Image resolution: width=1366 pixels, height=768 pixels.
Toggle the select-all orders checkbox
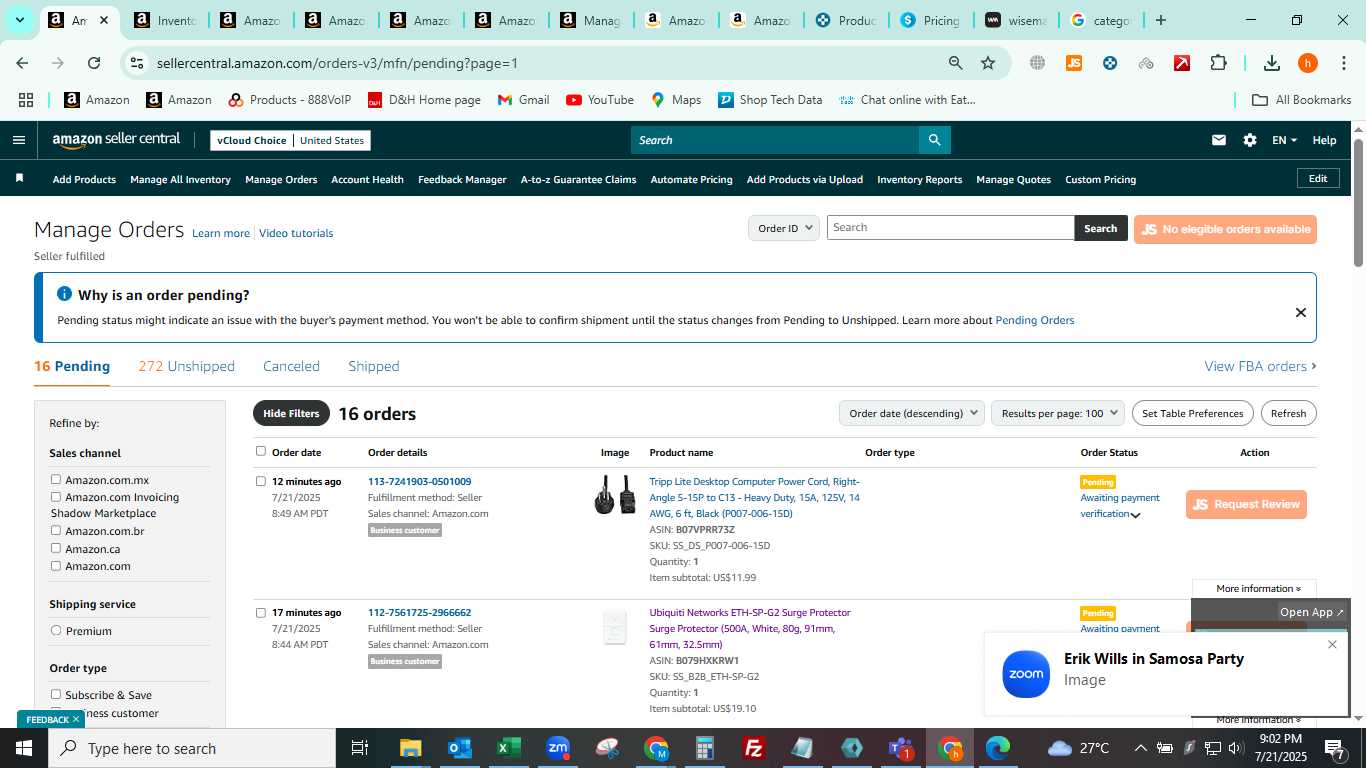(261, 451)
